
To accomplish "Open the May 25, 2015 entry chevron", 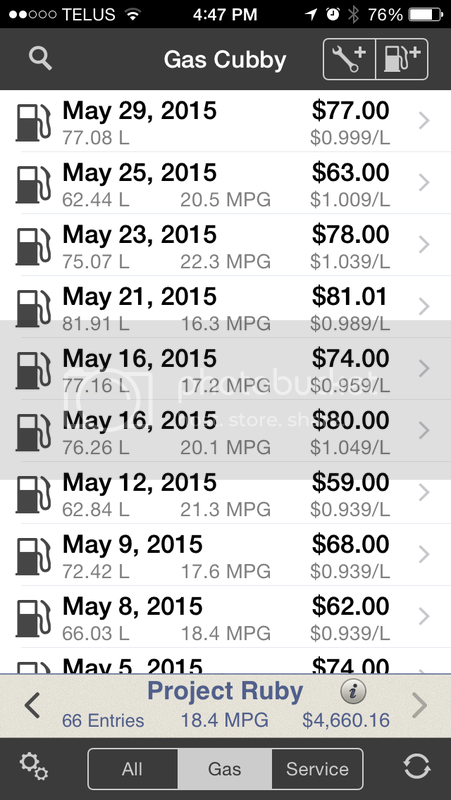I will point(424,183).
